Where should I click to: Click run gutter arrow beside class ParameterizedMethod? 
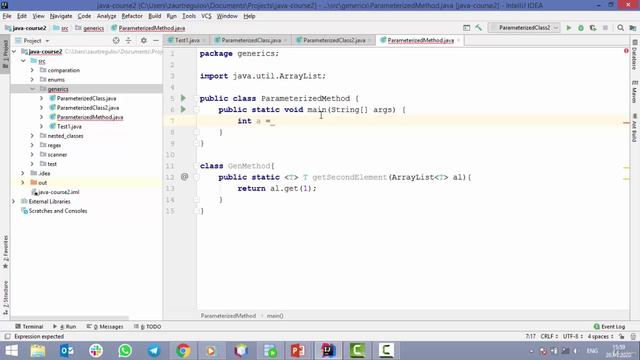coord(183,98)
